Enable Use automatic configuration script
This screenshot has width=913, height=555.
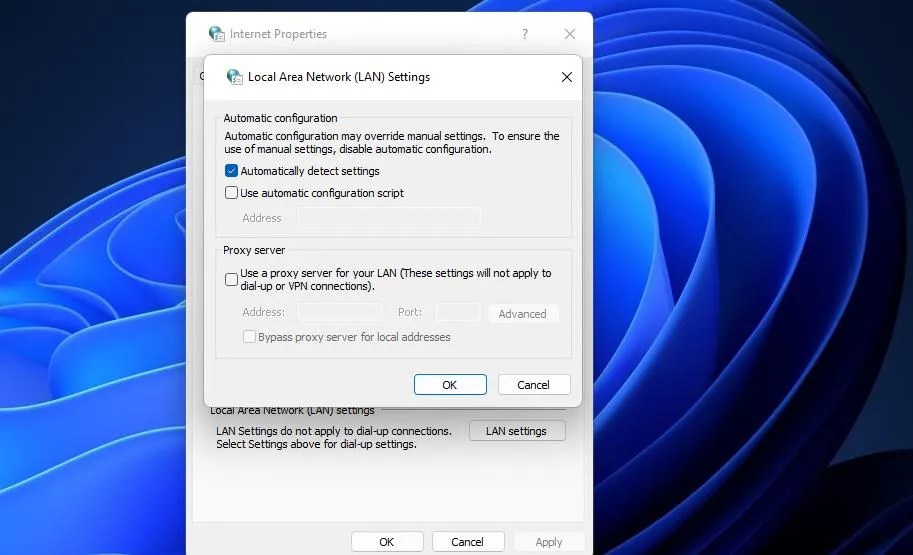point(231,193)
